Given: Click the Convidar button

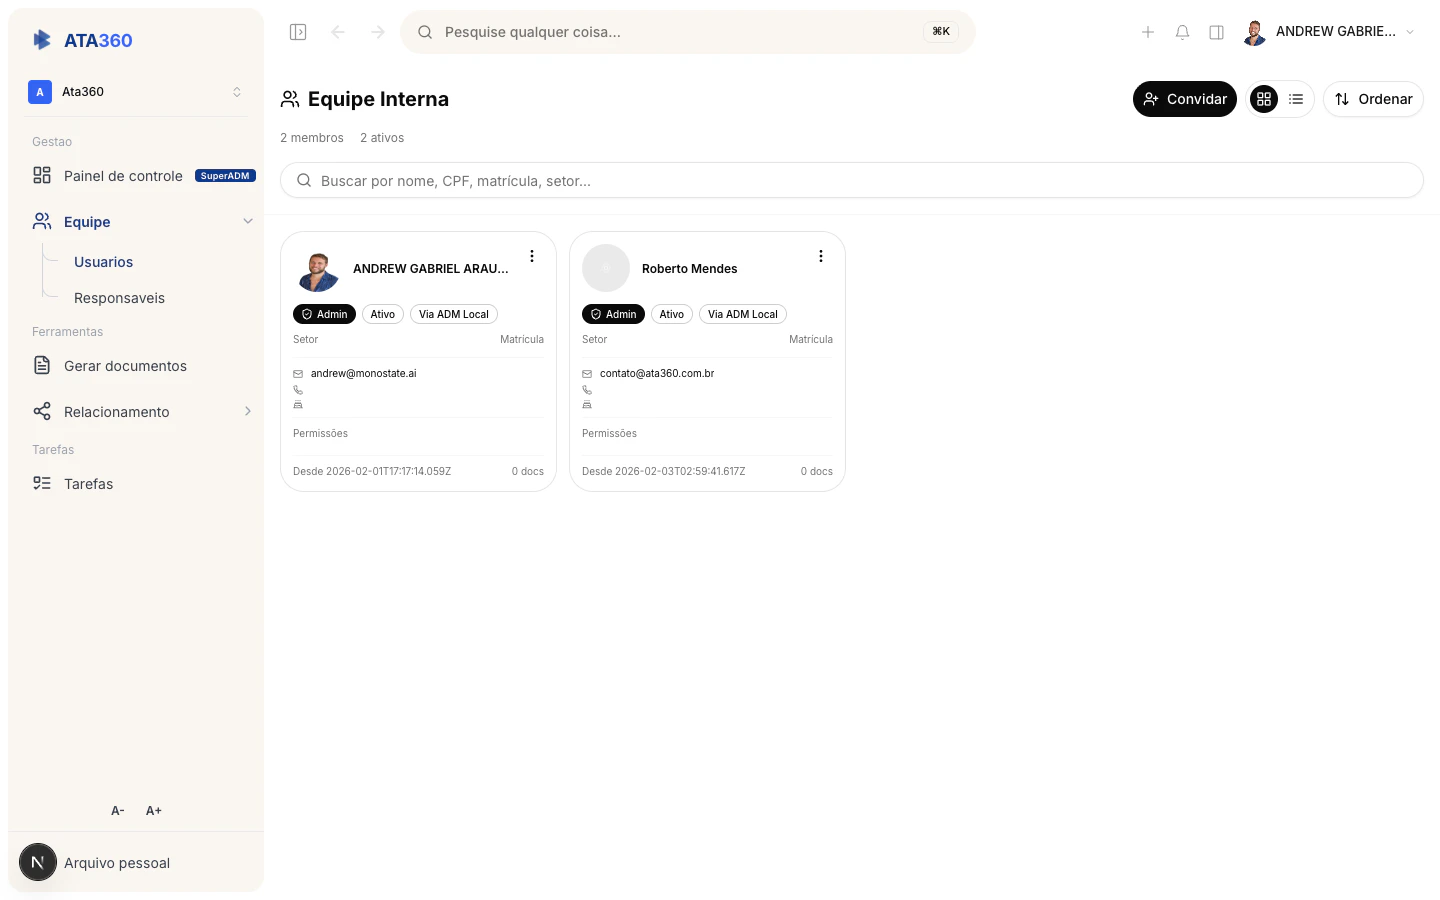Looking at the screenshot, I should tap(1184, 99).
